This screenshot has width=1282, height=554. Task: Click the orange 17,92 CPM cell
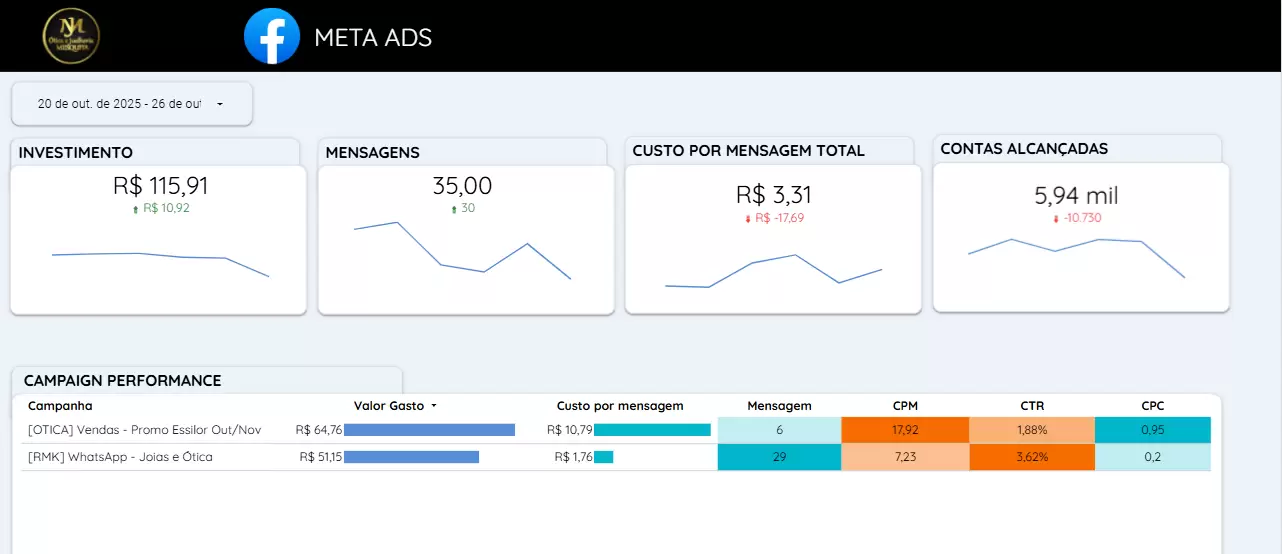point(905,430)
